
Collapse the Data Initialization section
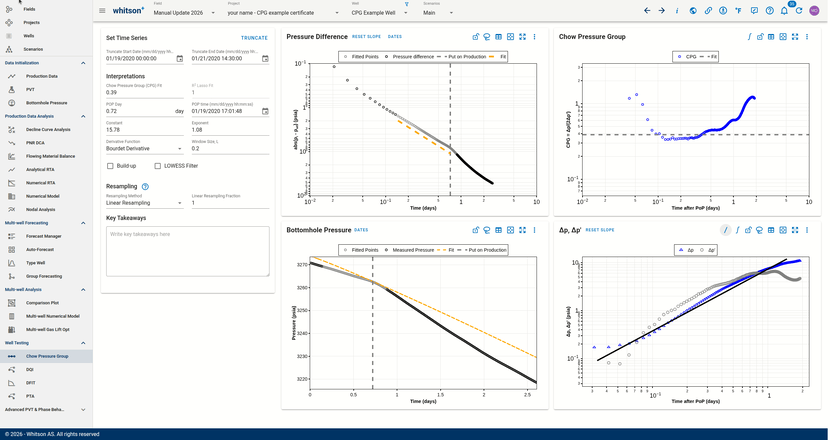click(x=83, y=63)
